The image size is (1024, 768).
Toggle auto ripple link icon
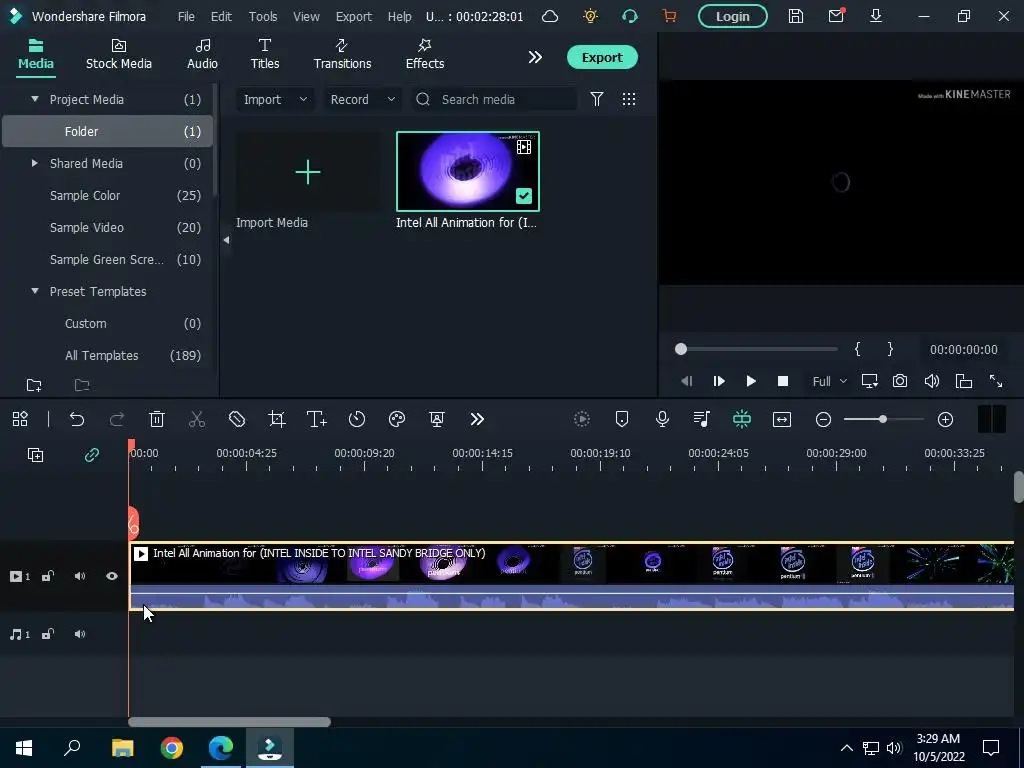pyautogui.click(x=91, y=455)
